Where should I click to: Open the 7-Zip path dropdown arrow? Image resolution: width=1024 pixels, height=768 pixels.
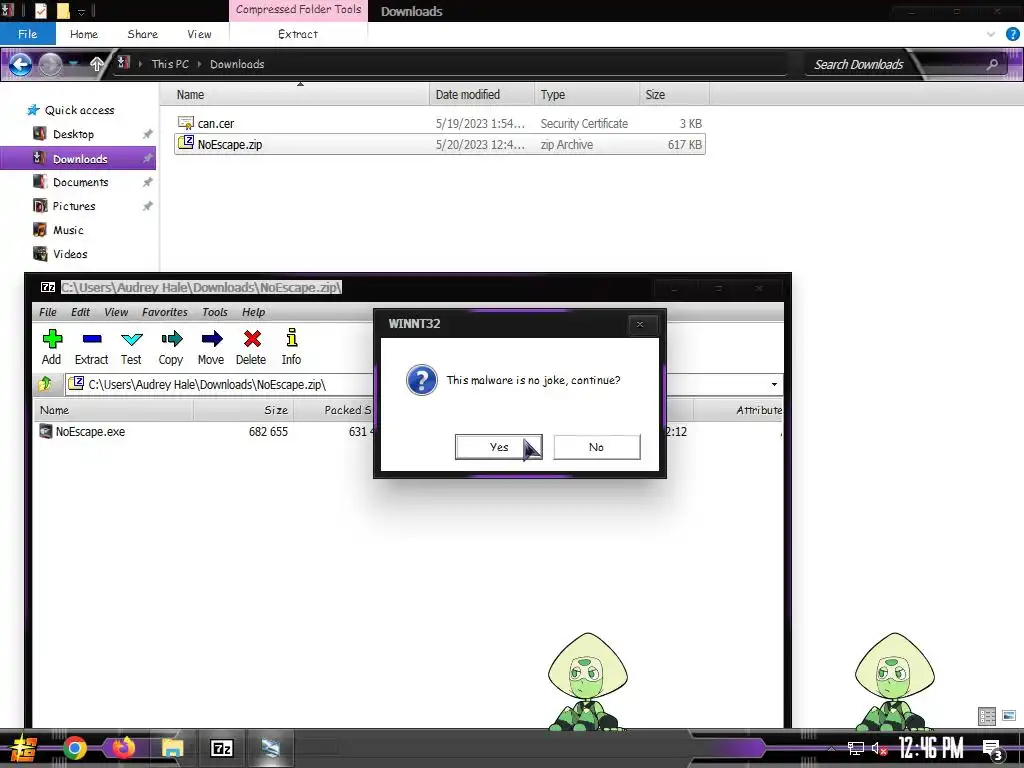pos(775,385)
